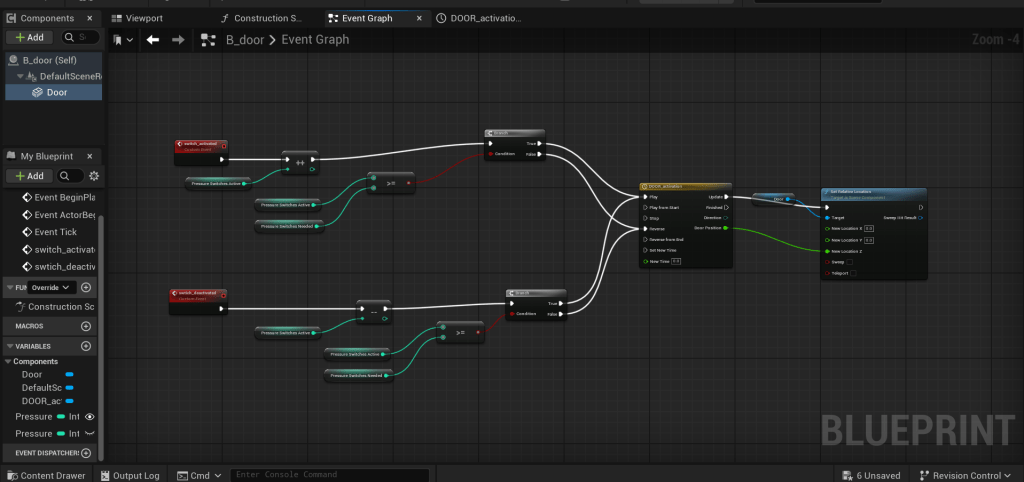Image resolution: width=1024 pixels, height=482 pixels.
Task: Close the My Blueprint panel
Action: pyautogui.click(x=89, y=156)
